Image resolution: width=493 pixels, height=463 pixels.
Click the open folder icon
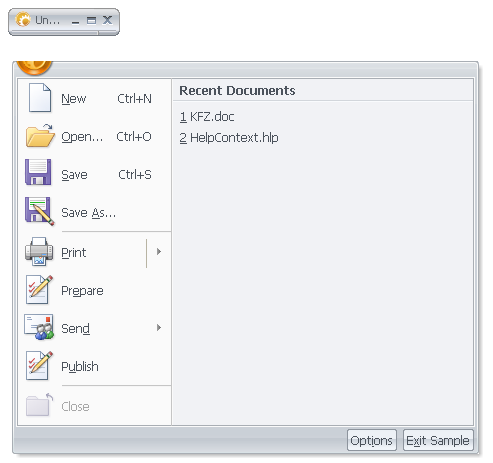pyautogui.click(x=40, y=136)
